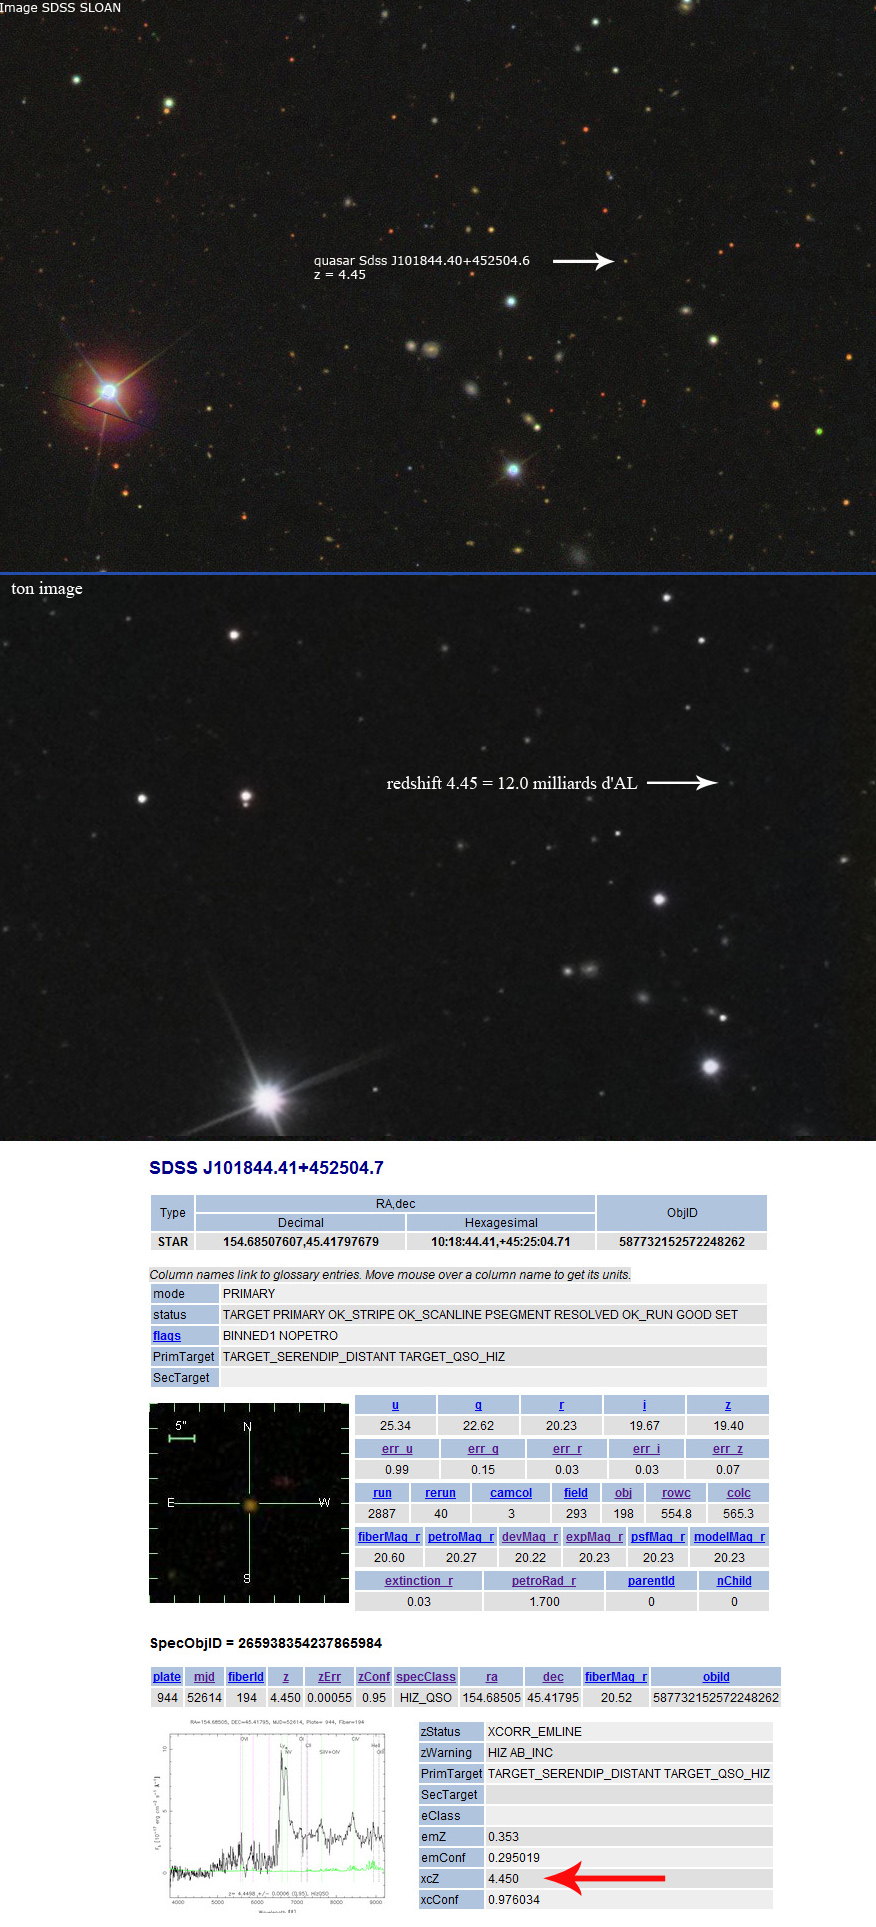Open fiberMag_r link above value 20.60
876x1927 pixels.
click(389, 1537)
